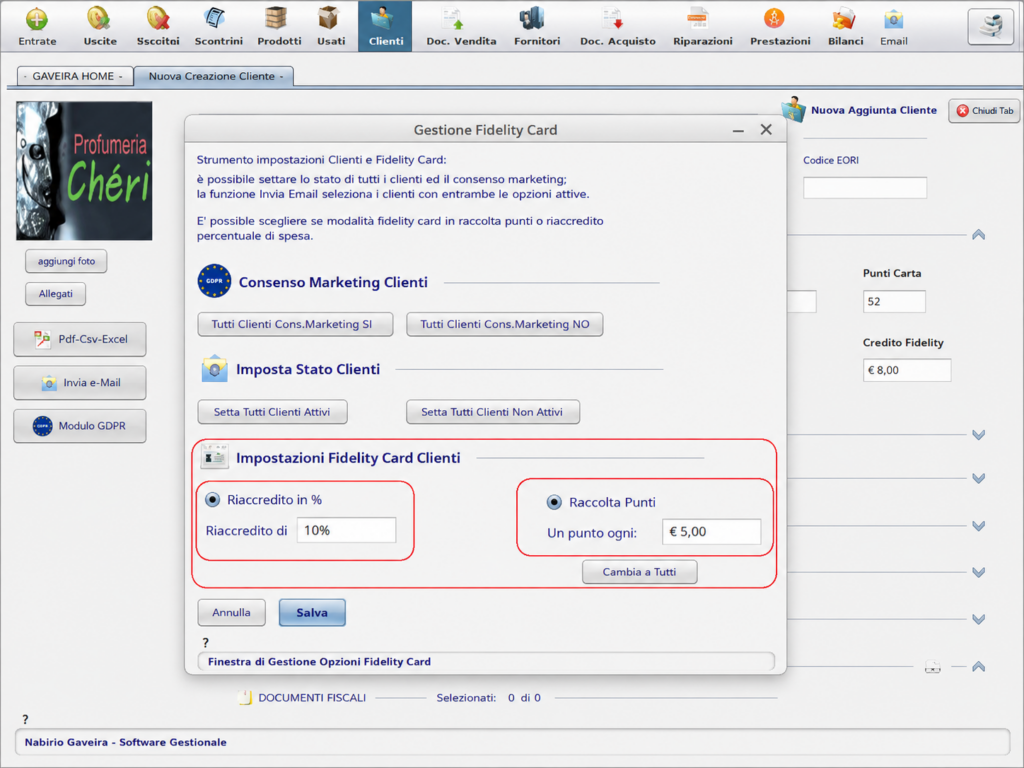The height and width of the screenshot is (768, 1024).
Task: Open the Doc. Vendita icon
Action: click(x=461, y=26)
